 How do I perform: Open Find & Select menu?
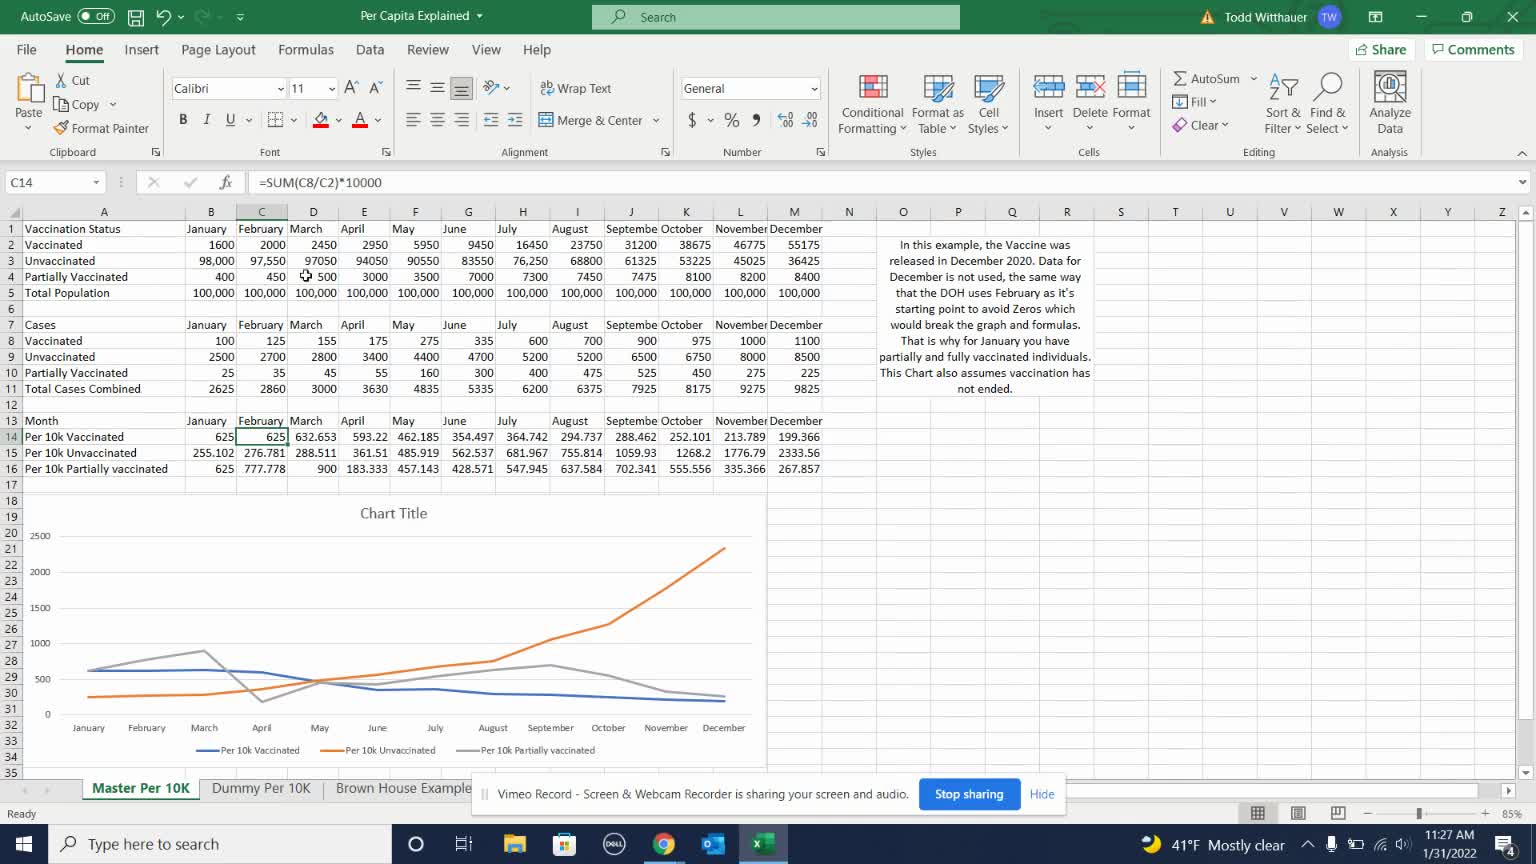point(1328,104)
